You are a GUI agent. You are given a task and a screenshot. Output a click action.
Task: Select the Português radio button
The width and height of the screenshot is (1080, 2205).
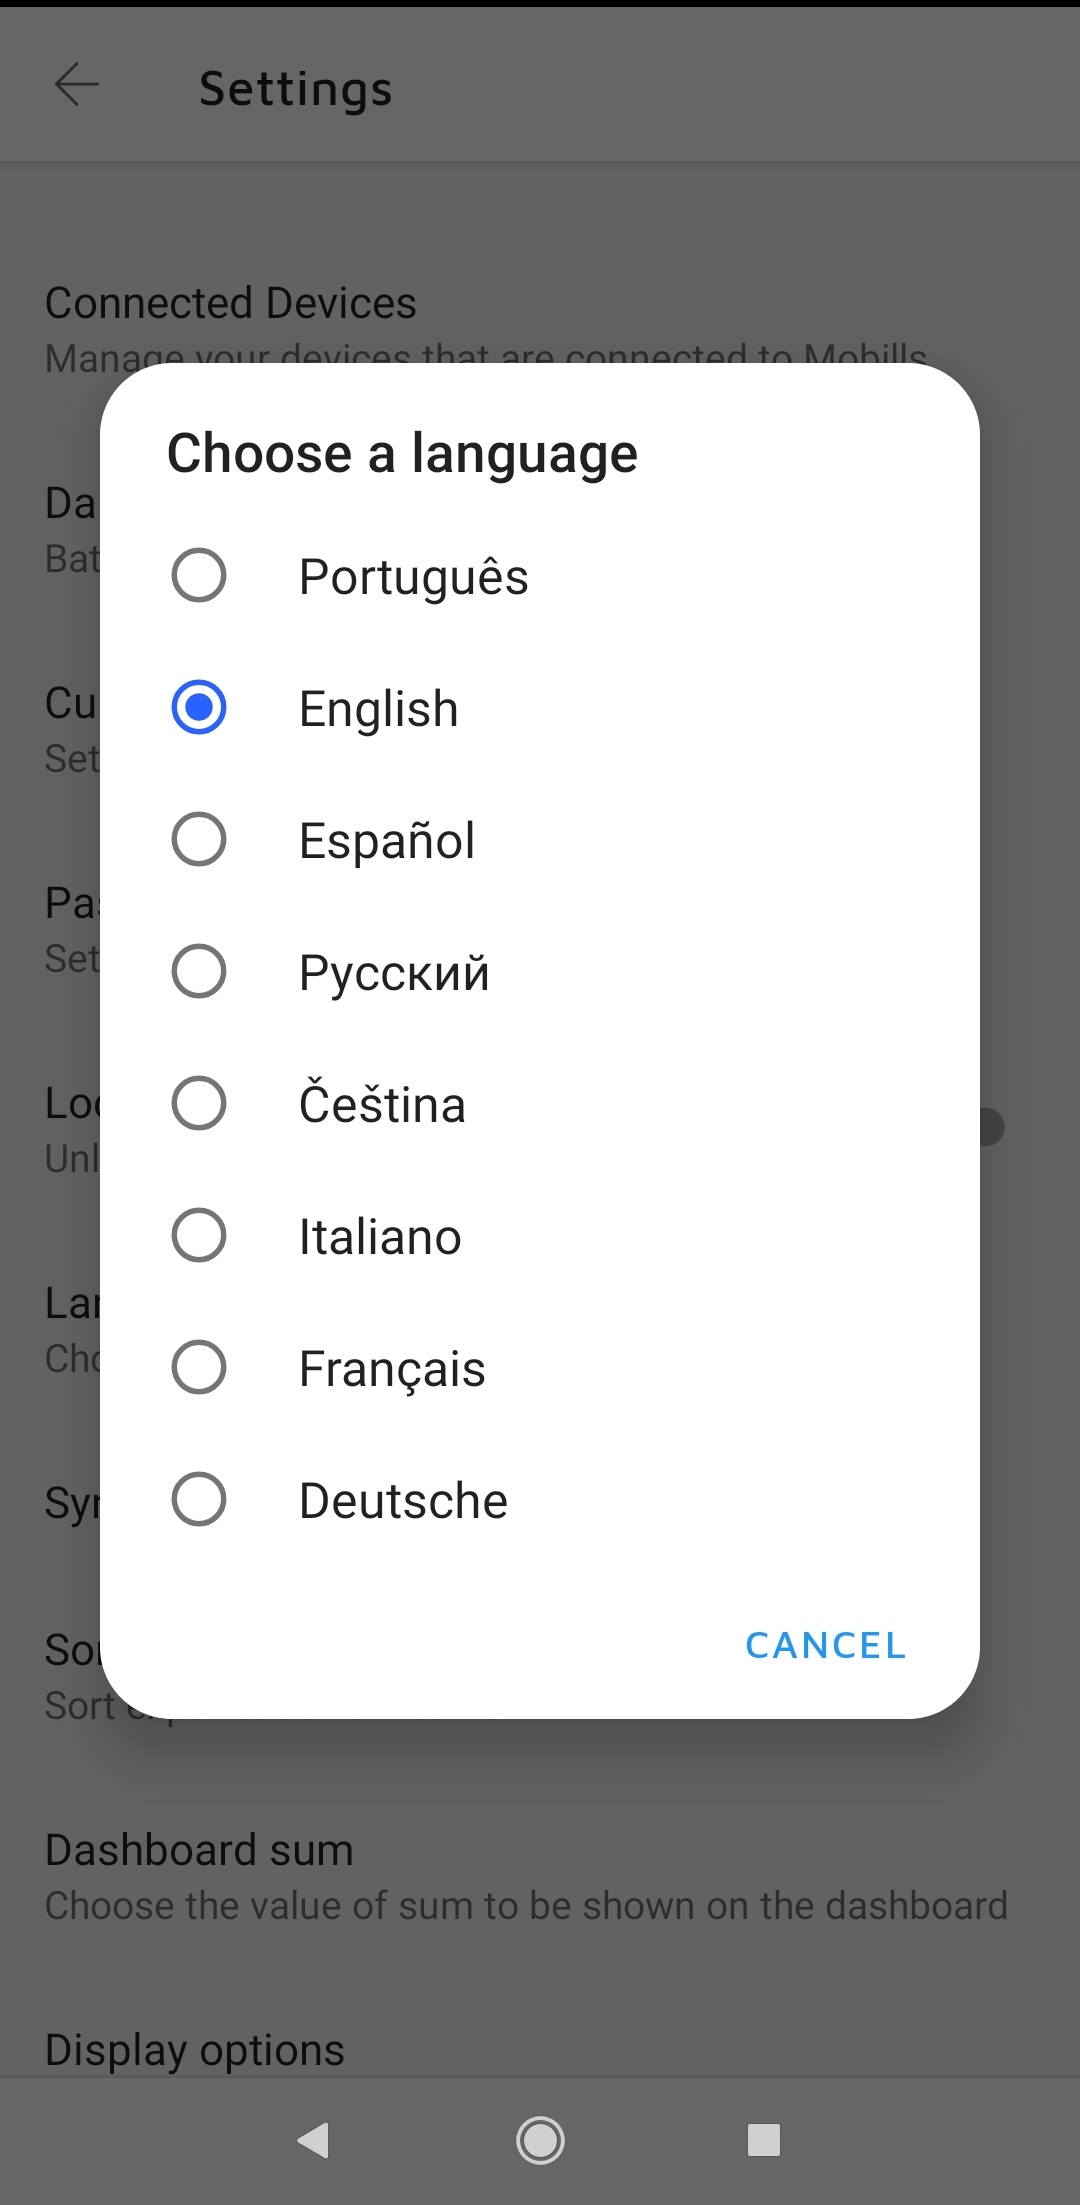pos(199,576)
